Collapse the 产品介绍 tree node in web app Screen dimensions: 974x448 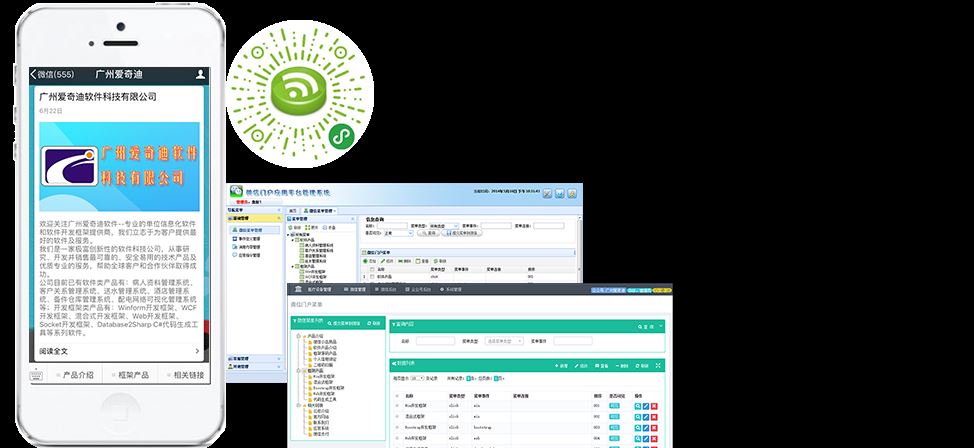(298, 336)
